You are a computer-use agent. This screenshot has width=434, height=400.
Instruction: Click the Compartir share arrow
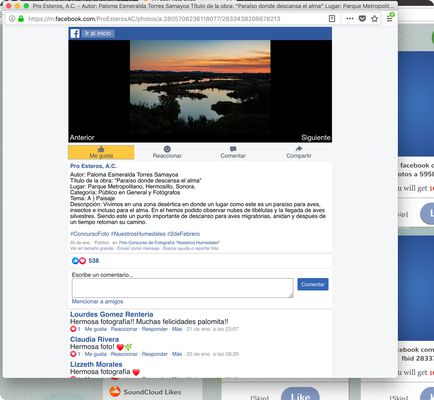299,152
